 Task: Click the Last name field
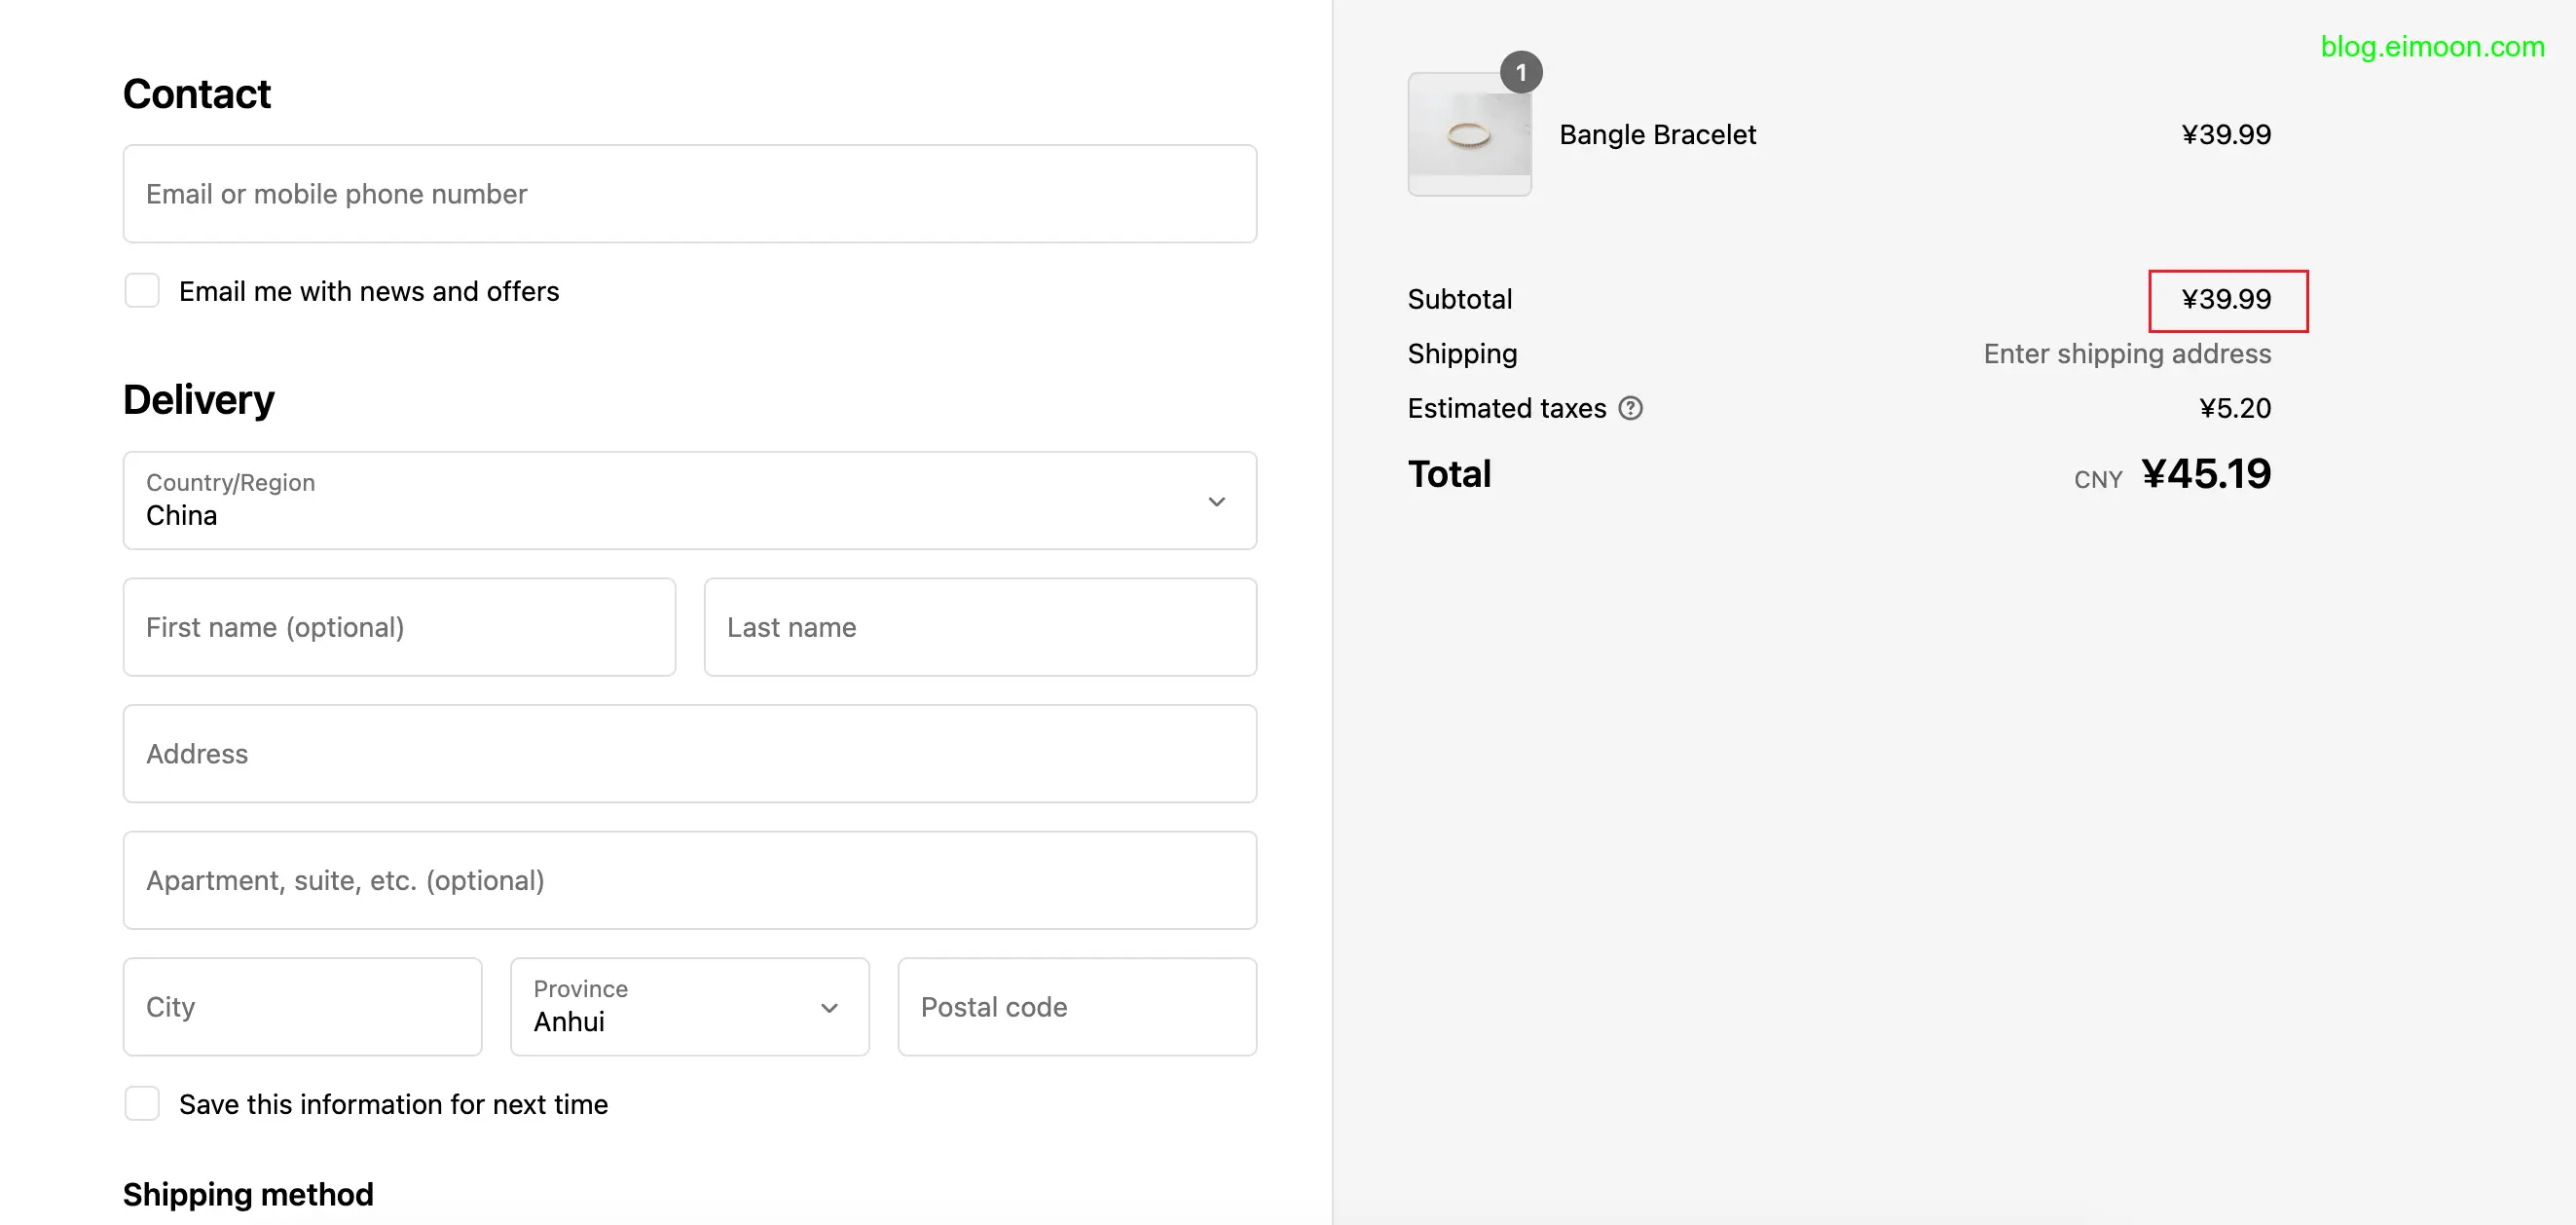coord(979,627)
